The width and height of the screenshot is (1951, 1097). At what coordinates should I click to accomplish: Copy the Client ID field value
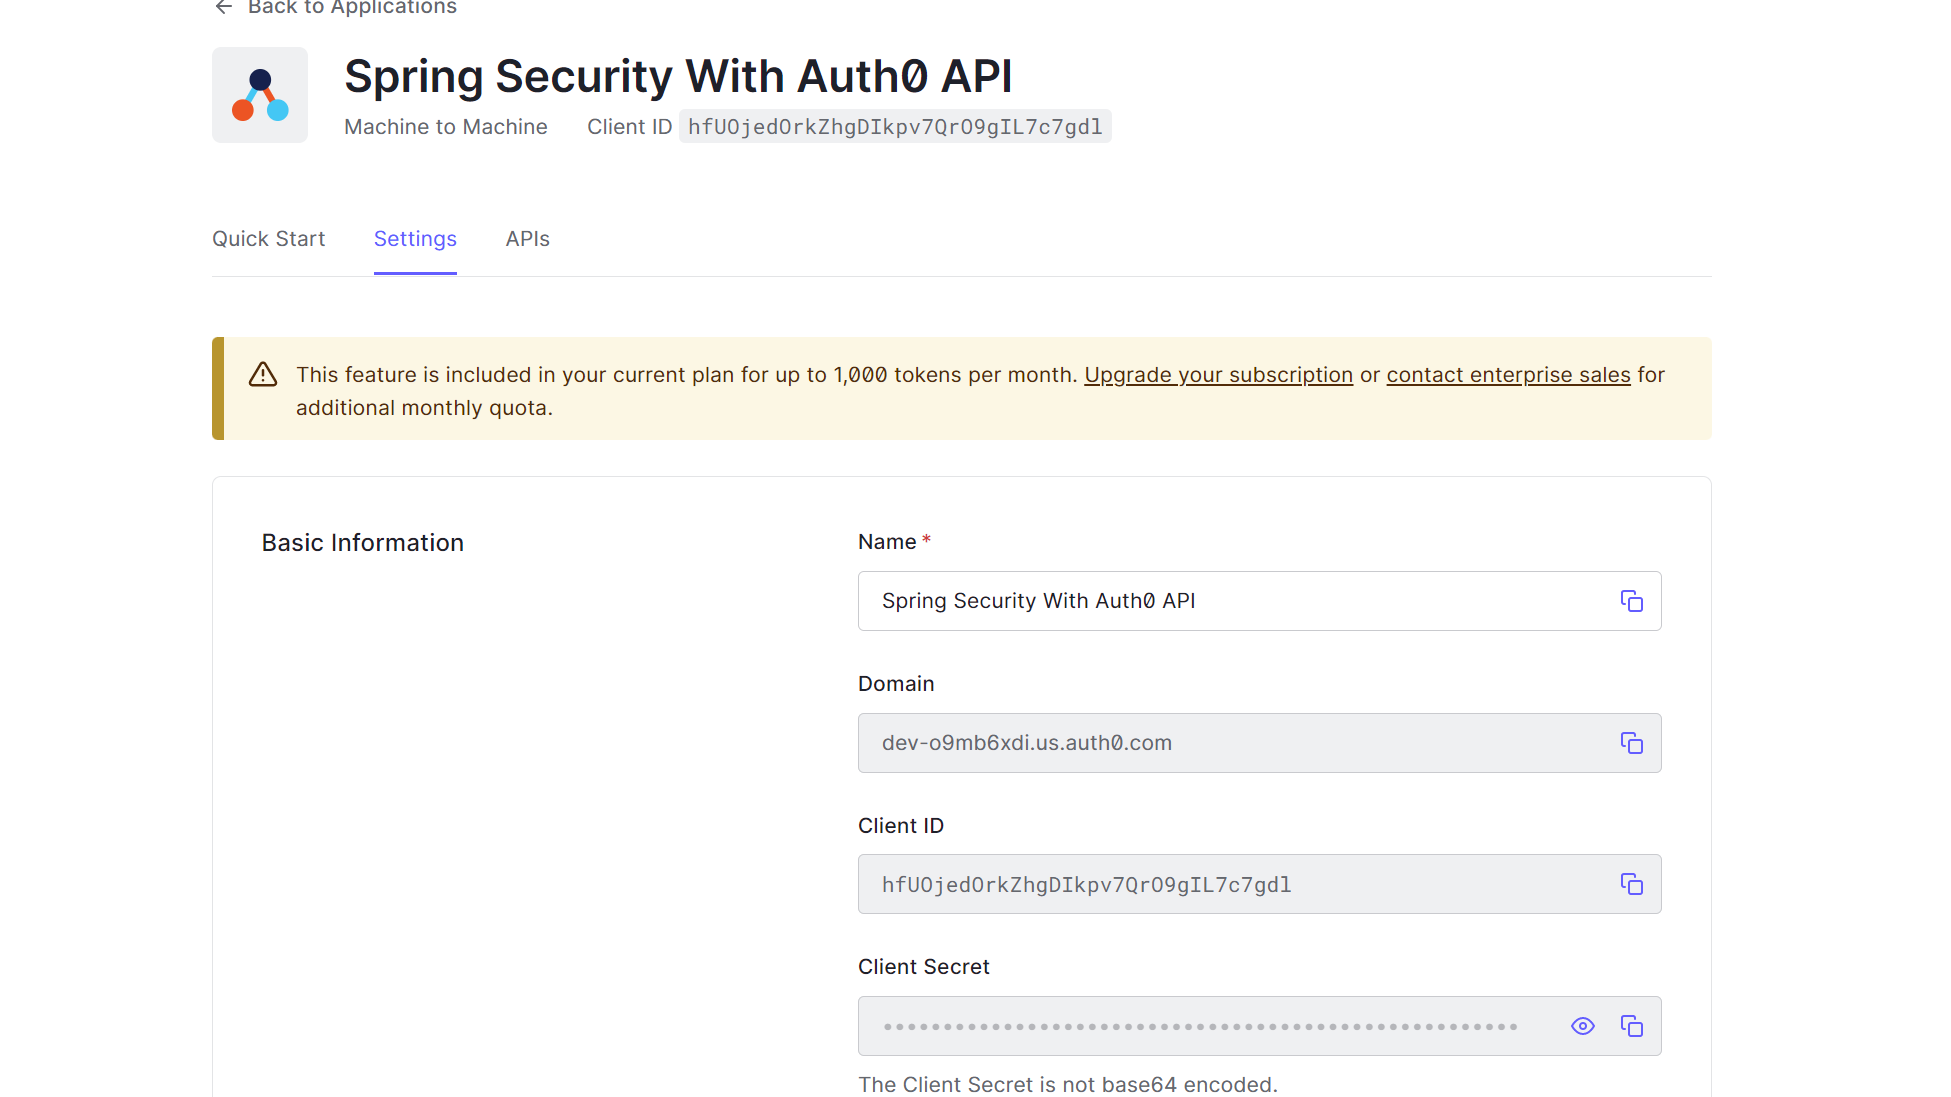tap(1631, 884)
